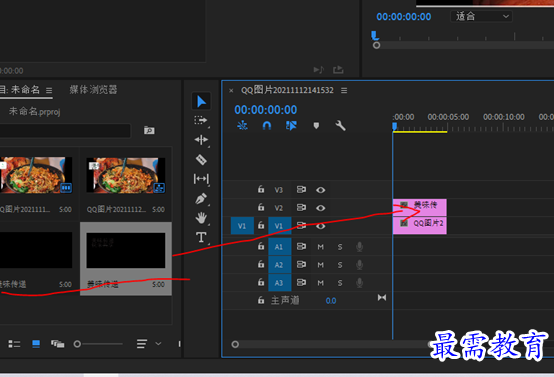Select the Ripple Edit tool
Viewport: 554px width, 377px height.
click(x=201, y=140)
